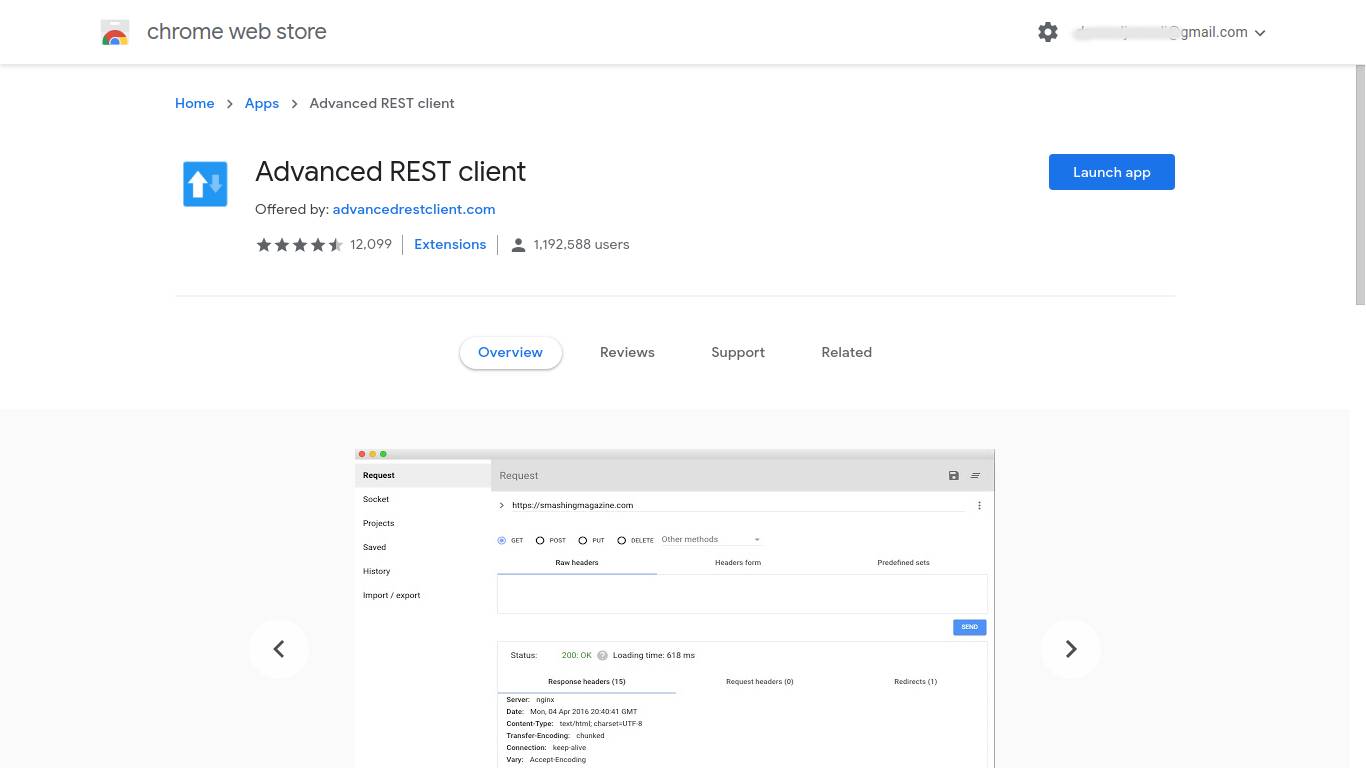Click the Headers form tab in the preview
This screenshot has height=768, width=1366.
pyautogui.click(x=738, y=563)
